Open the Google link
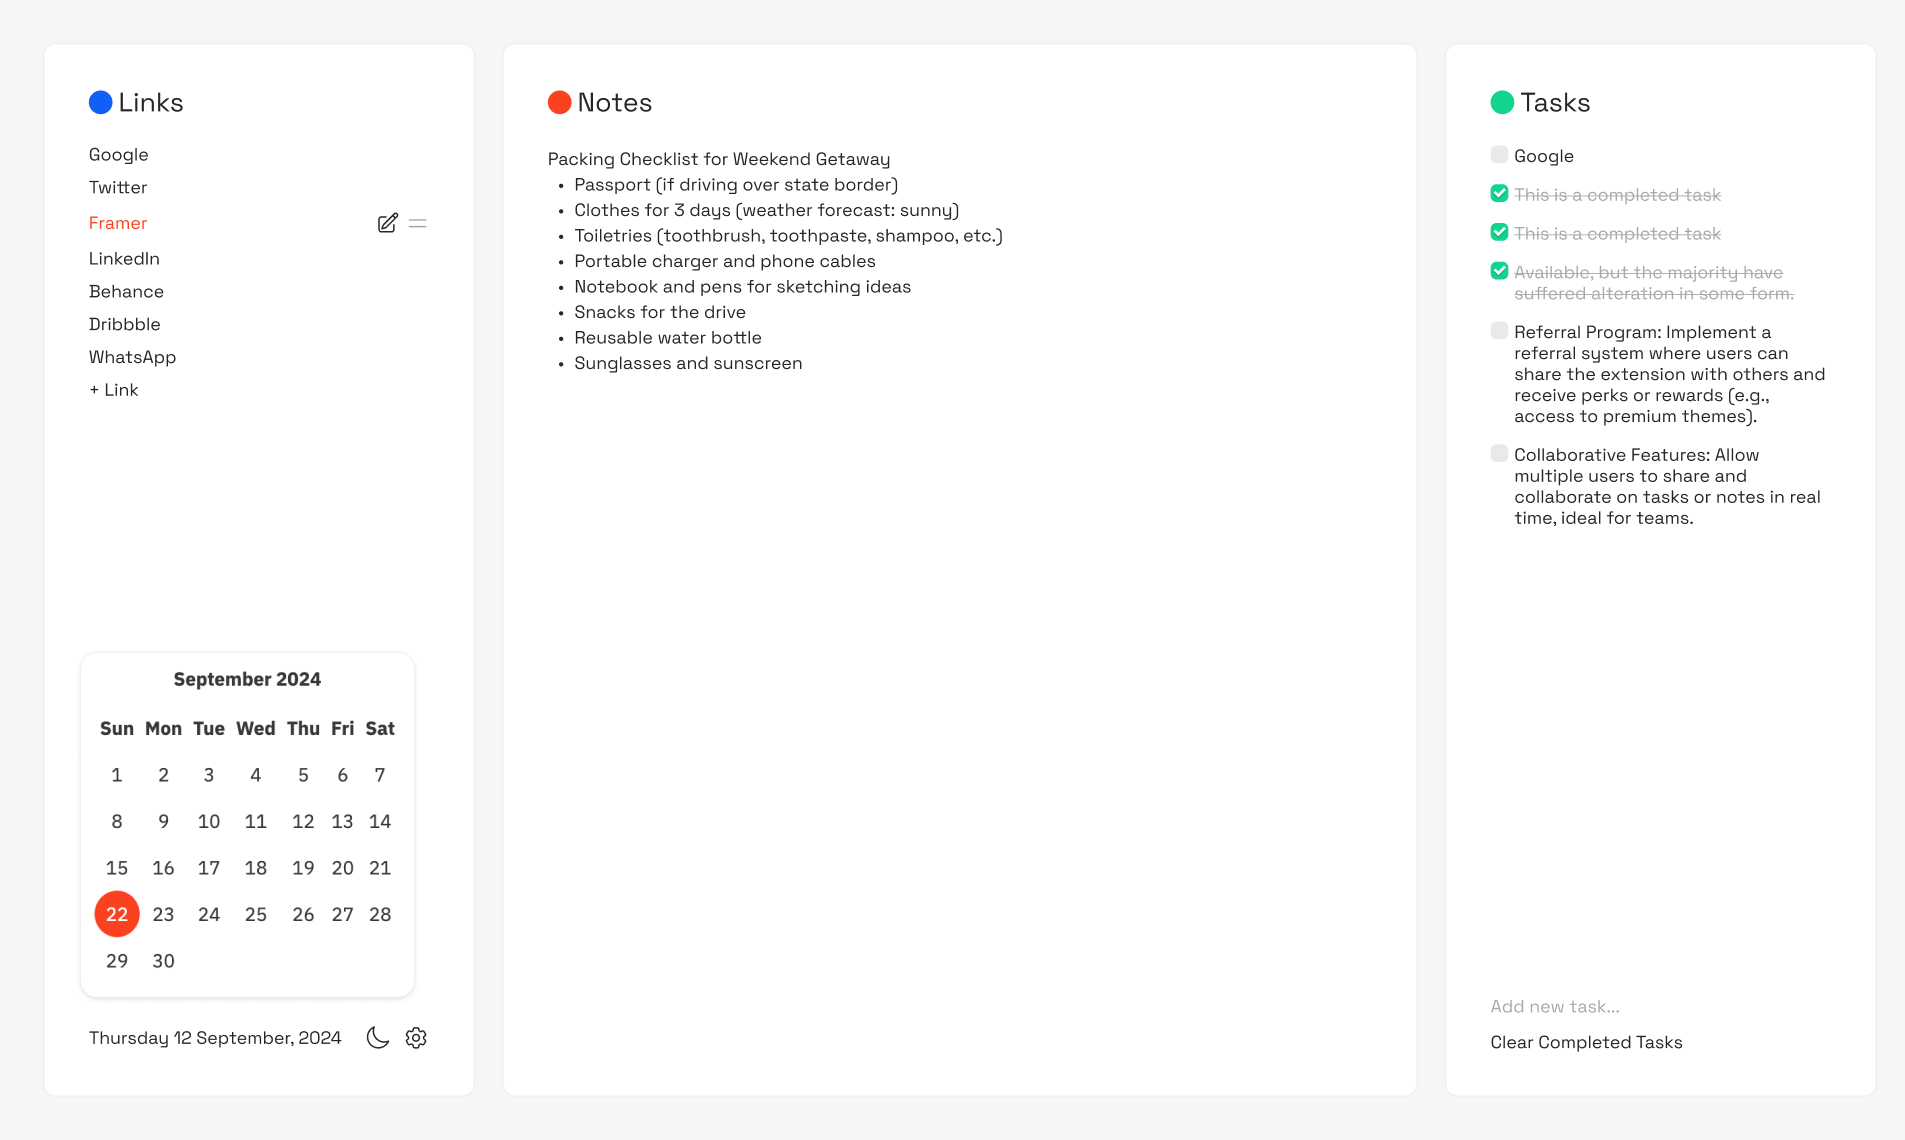Screen dimensions: 1905x1140 (x=118, y=154)
